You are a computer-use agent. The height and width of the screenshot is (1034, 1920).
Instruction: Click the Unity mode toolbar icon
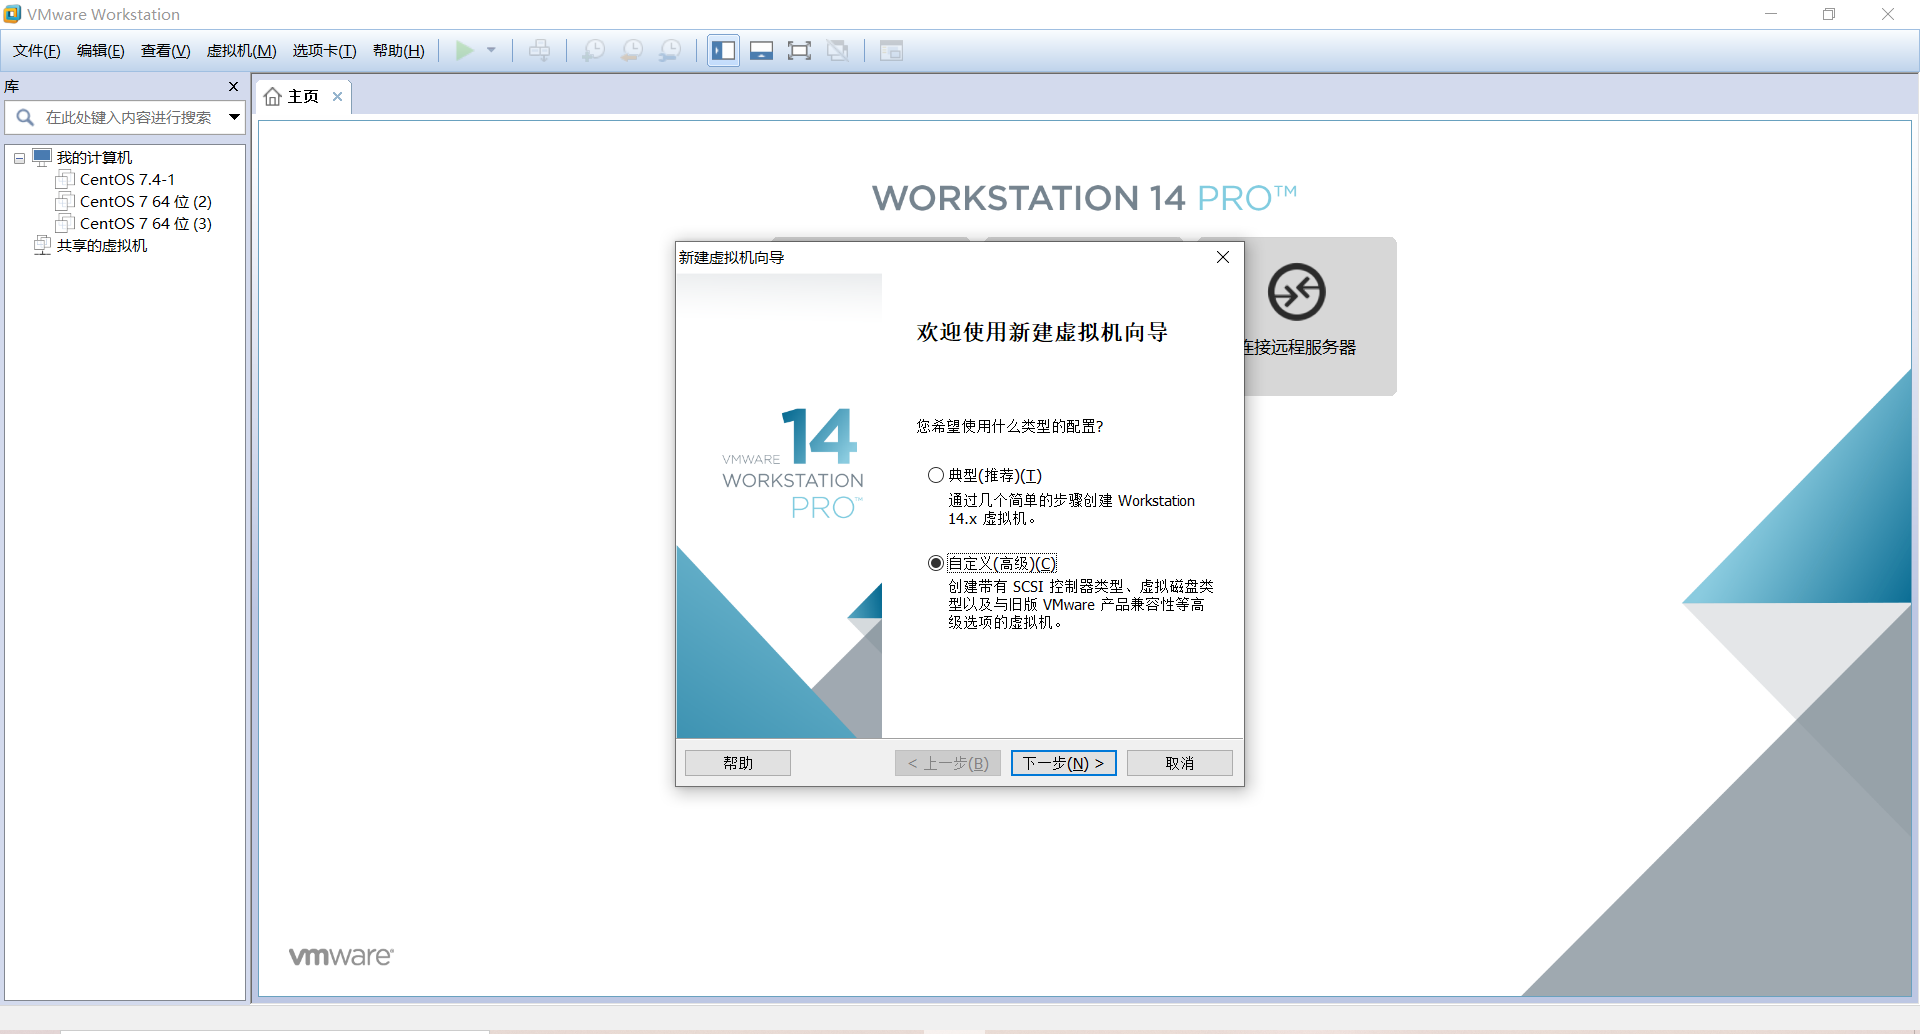click(x=838, y=50)
